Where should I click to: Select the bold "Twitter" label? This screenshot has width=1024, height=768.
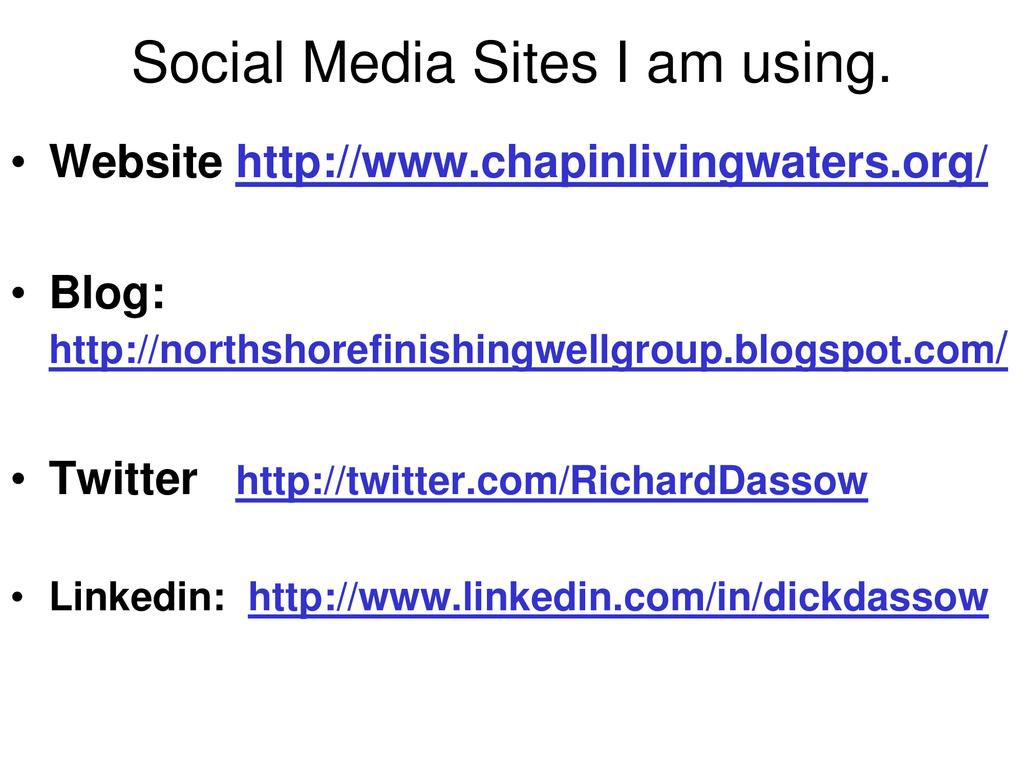[124, 480]
